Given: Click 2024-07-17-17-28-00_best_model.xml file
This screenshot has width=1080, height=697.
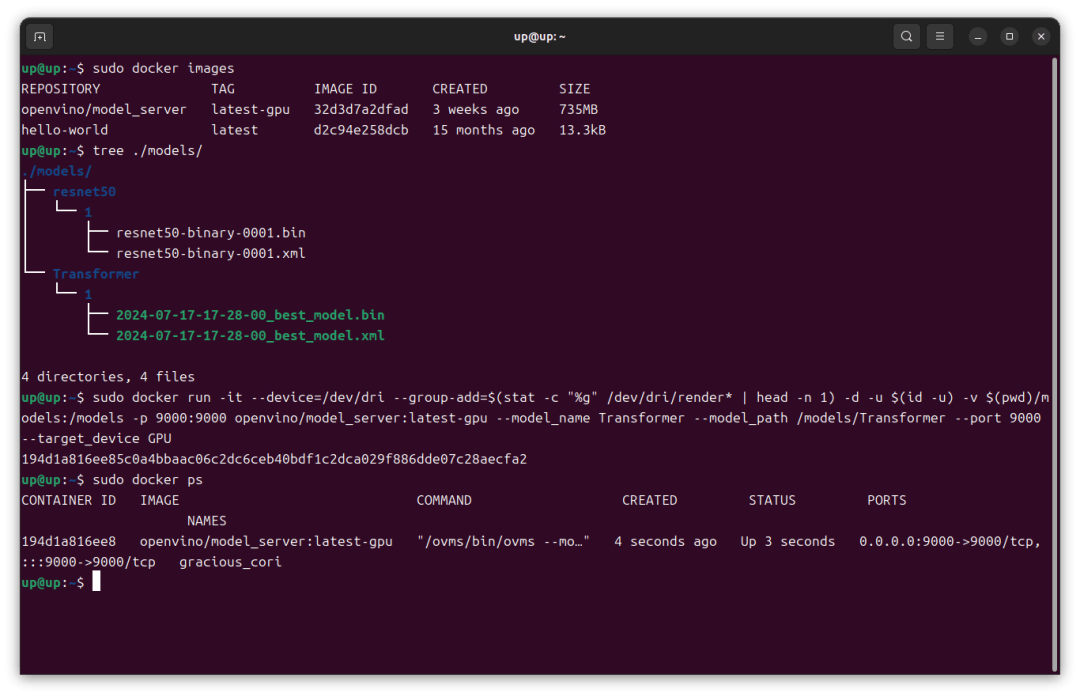Looking at the screenshot, I should click(250, 335).
